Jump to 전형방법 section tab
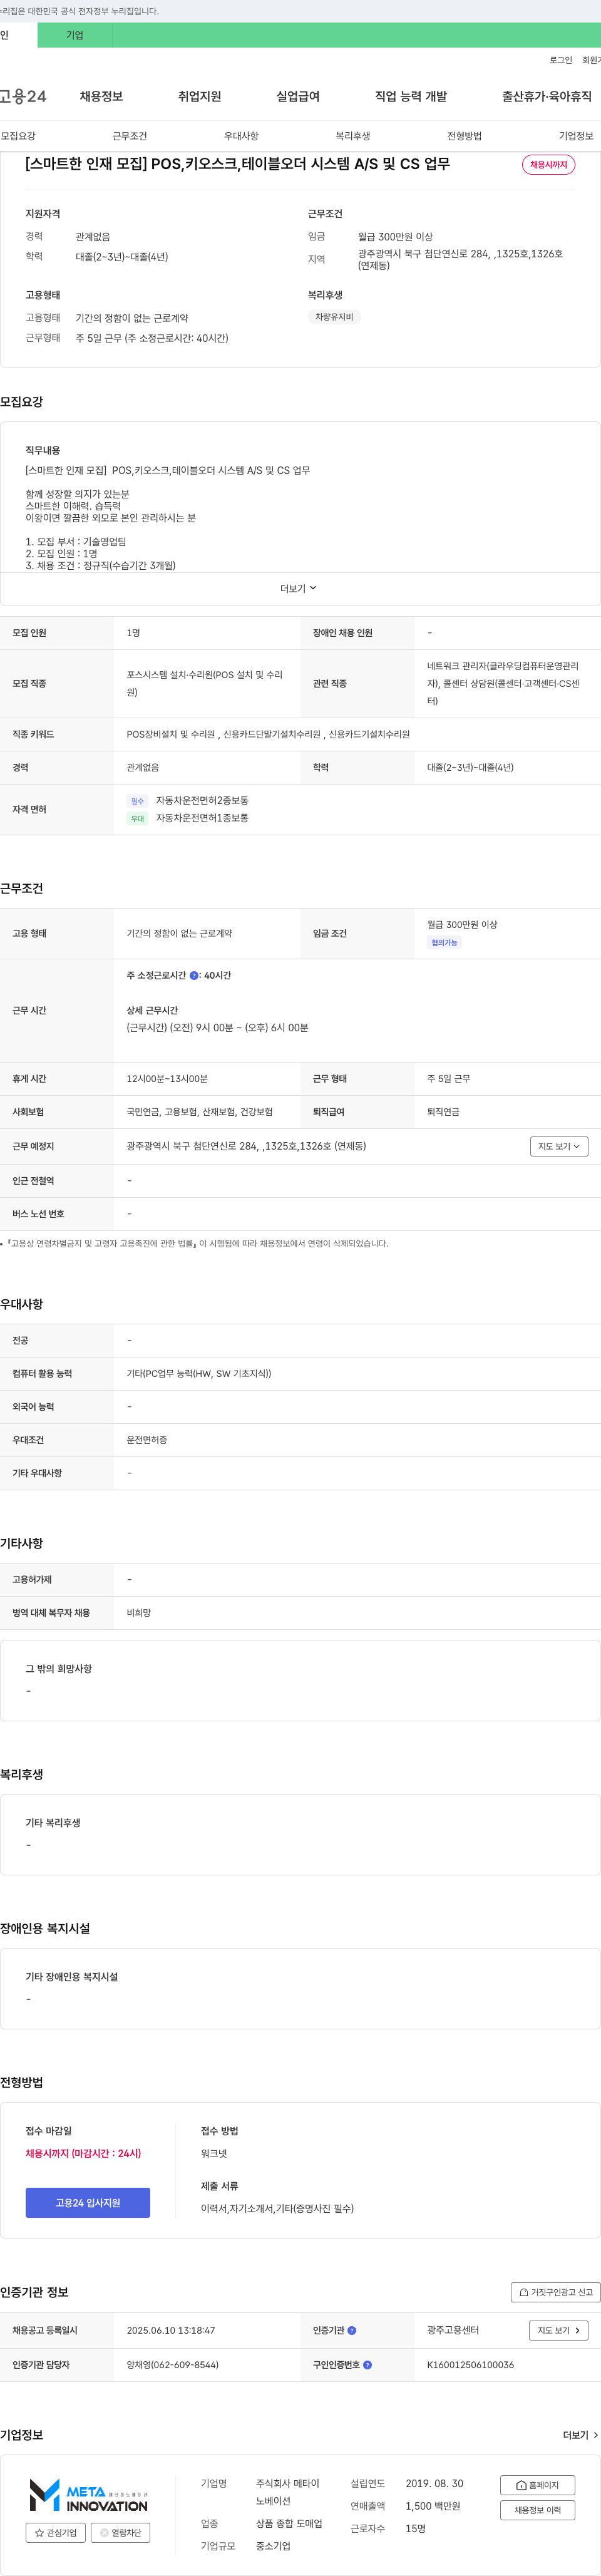The width and height of the screenshot is (601, 2576). (x=464, y=136)
